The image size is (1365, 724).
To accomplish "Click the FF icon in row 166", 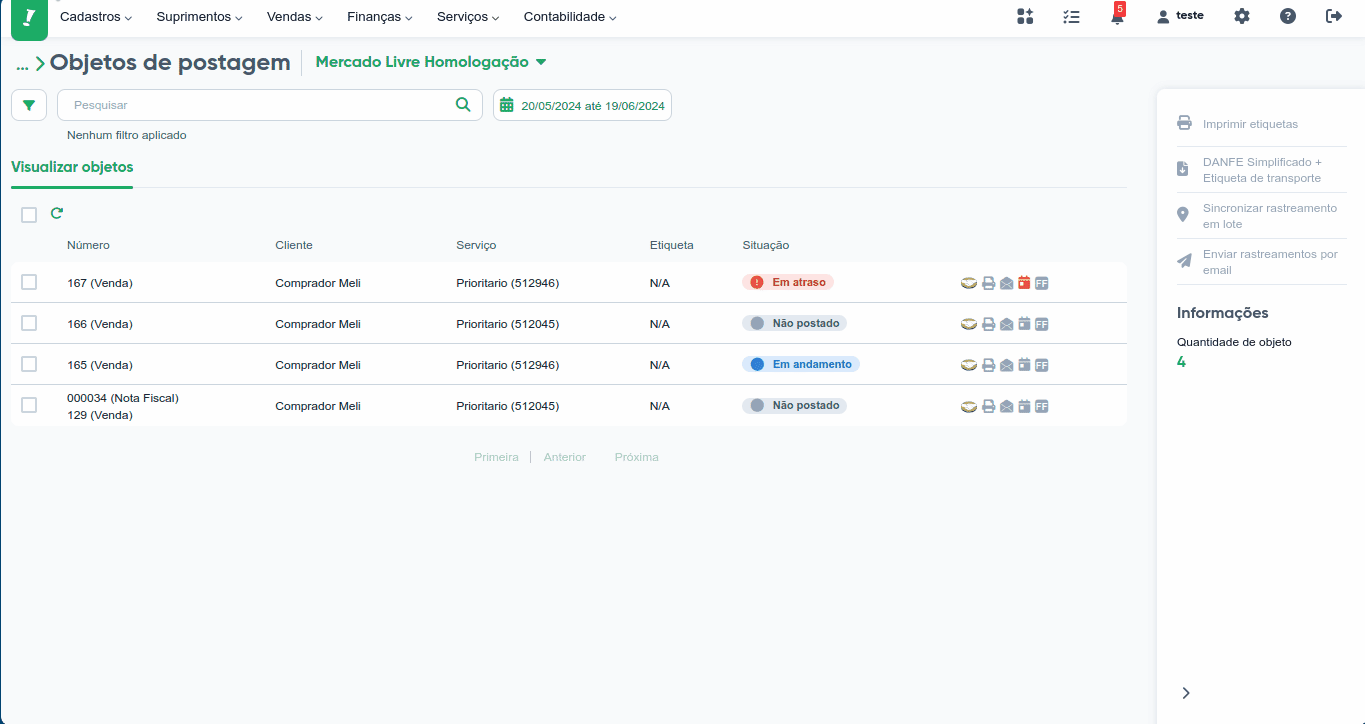I will pyautogui.click(x=1042, y=324).
